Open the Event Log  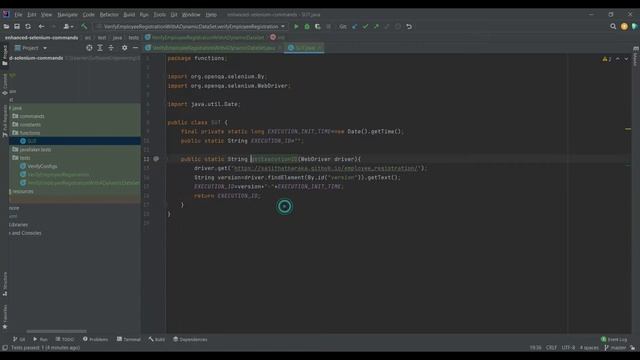(614, 340)
